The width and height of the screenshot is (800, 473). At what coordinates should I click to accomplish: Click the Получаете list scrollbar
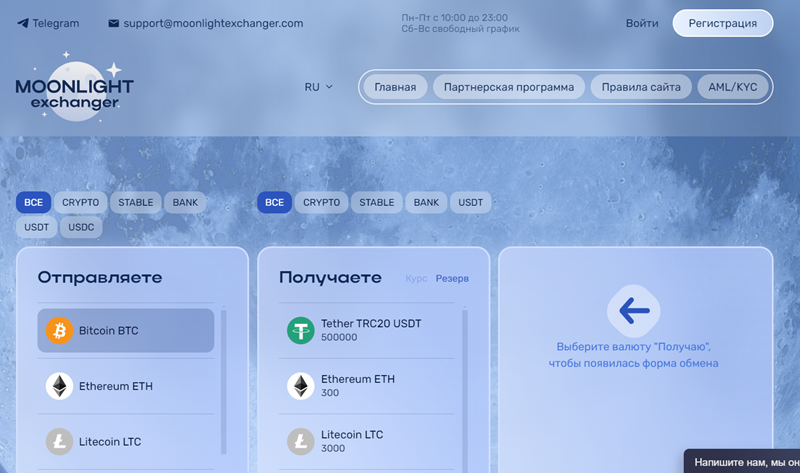pyautogui.click(x=465, y=390)
